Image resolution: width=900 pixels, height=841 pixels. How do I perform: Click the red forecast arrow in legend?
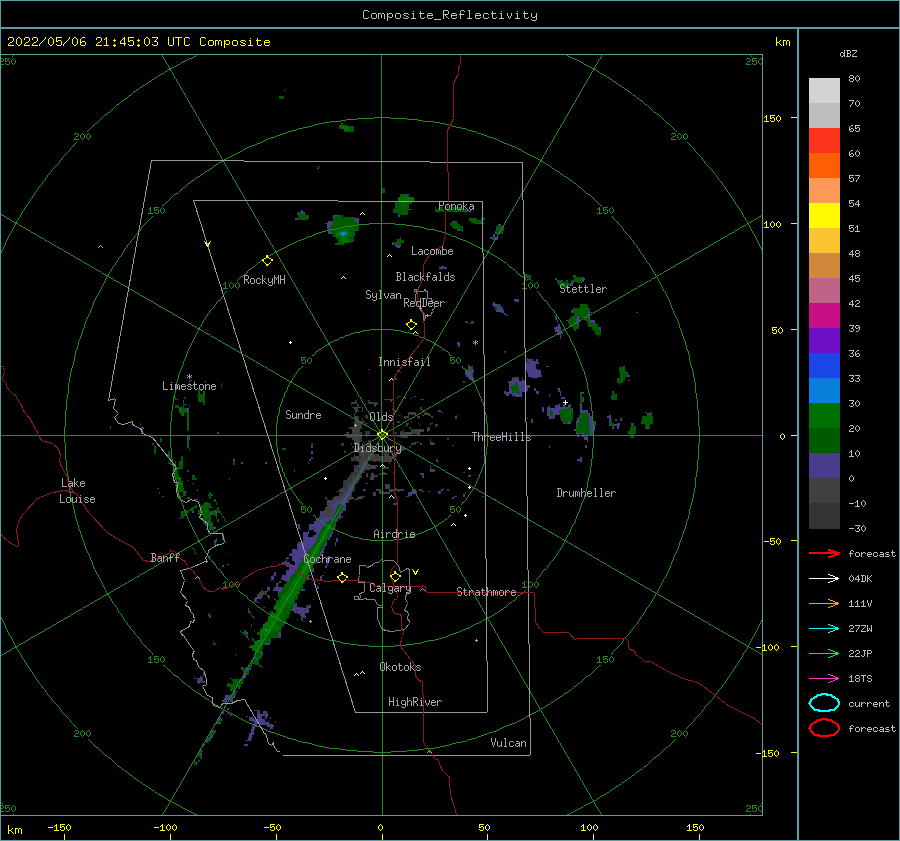coord(824,553)
